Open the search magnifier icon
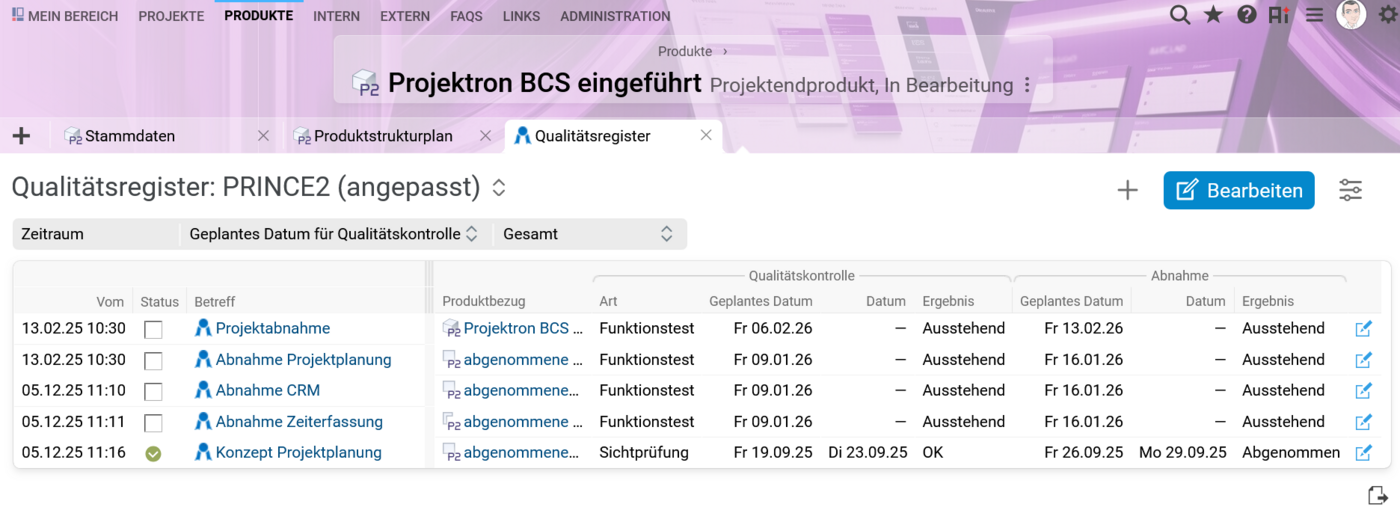This screenshot has width=1400, height=516. (x=1180, y=15)
